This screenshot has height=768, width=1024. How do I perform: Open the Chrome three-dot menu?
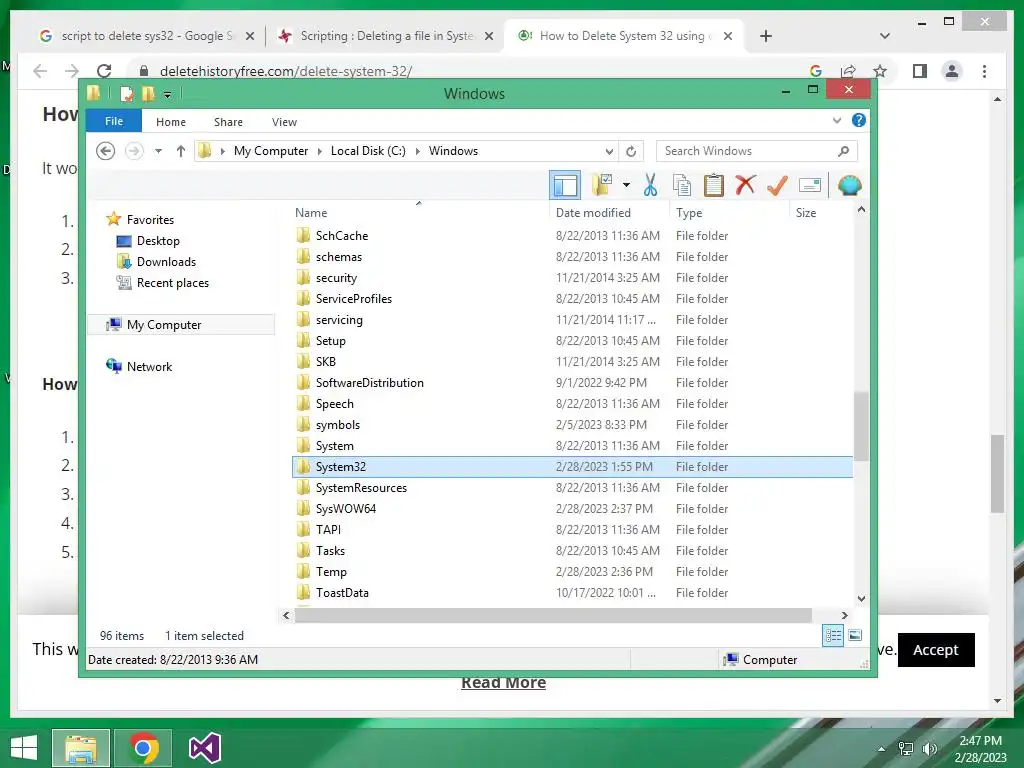984,71
